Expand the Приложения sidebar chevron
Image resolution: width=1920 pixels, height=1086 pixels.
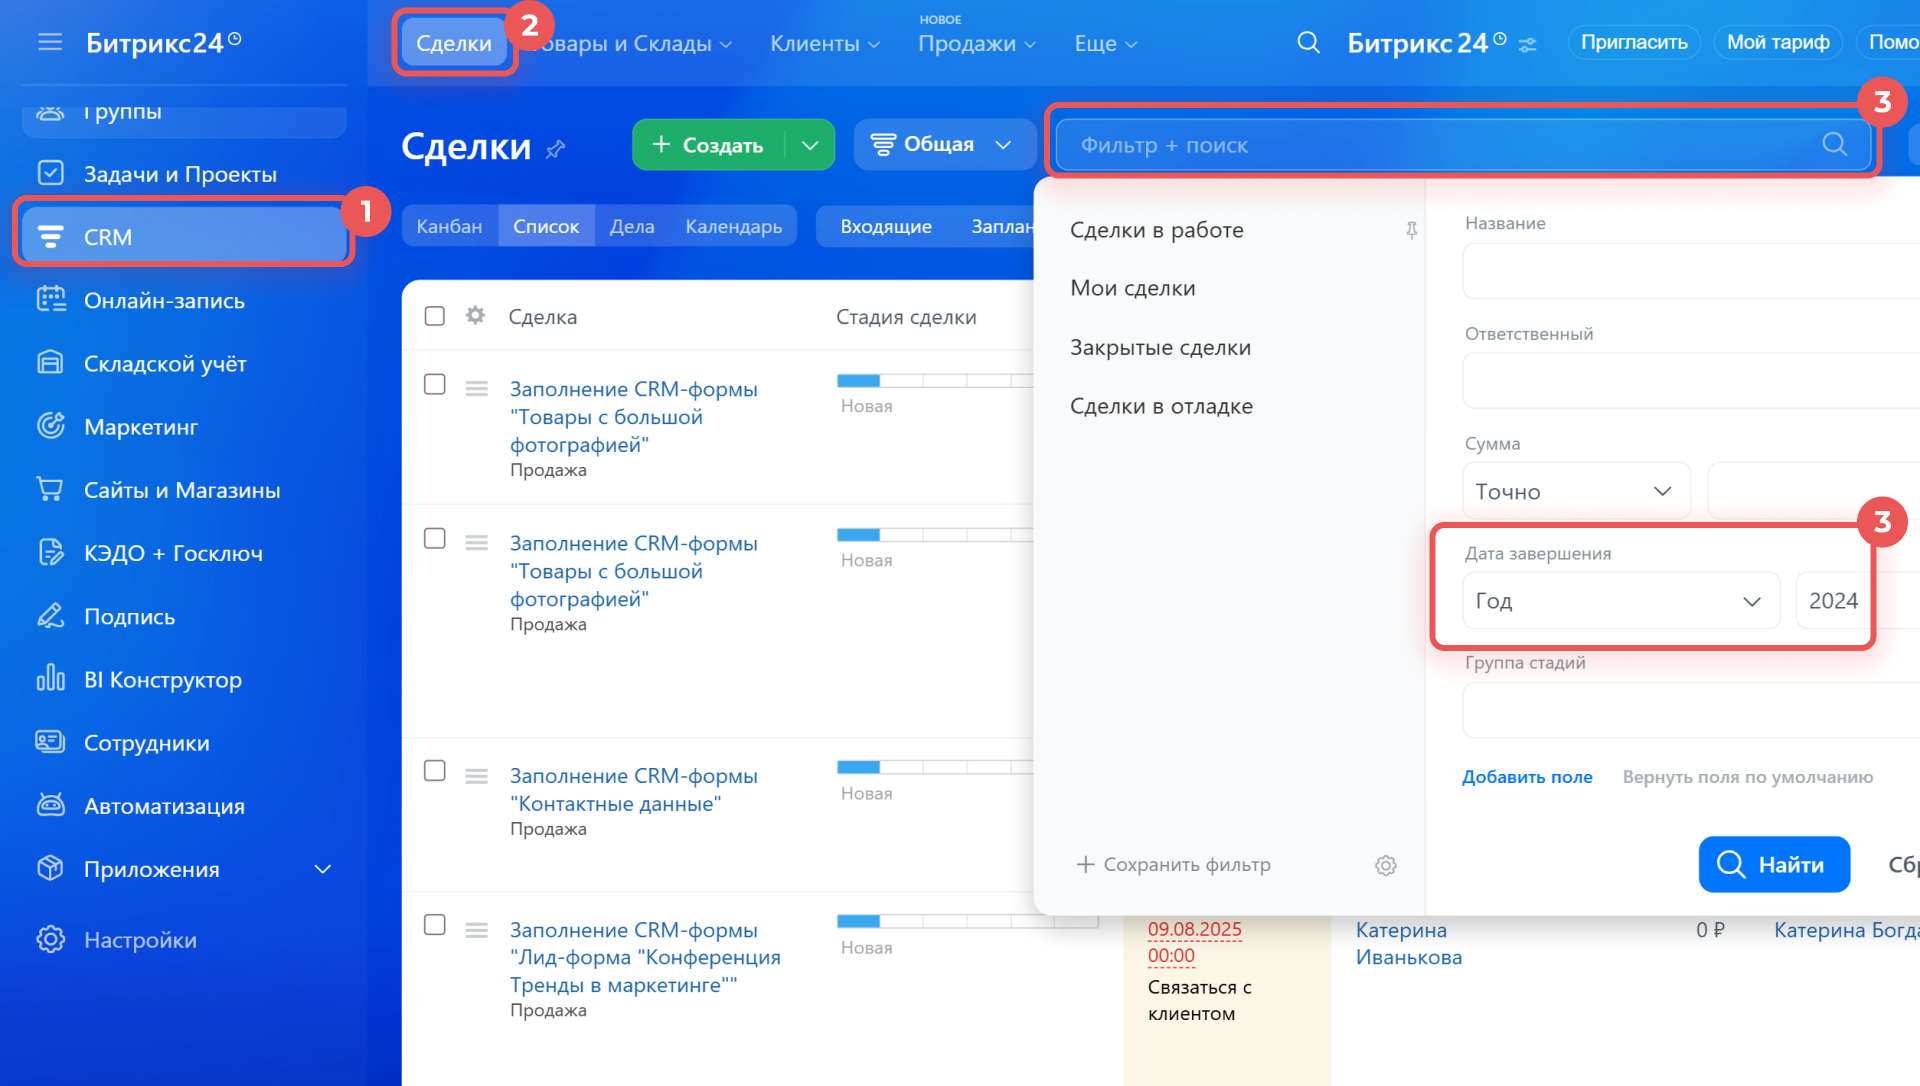coord(322,869)
